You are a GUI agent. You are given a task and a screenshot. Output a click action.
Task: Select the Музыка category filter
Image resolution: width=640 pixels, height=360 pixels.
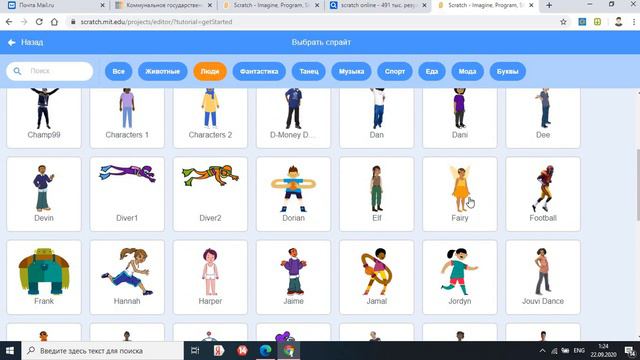click(351, 71)
